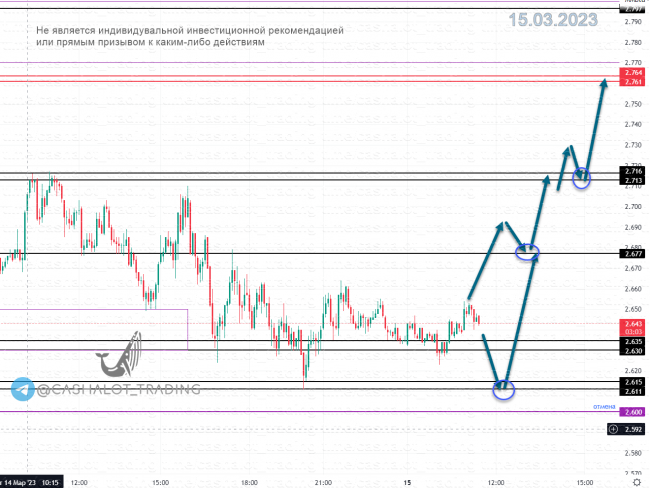This screenshot has width=650, height=488.
Task: Click the 2.660 price scale tick
Action: pyautogui.click(x=633, y=289)
